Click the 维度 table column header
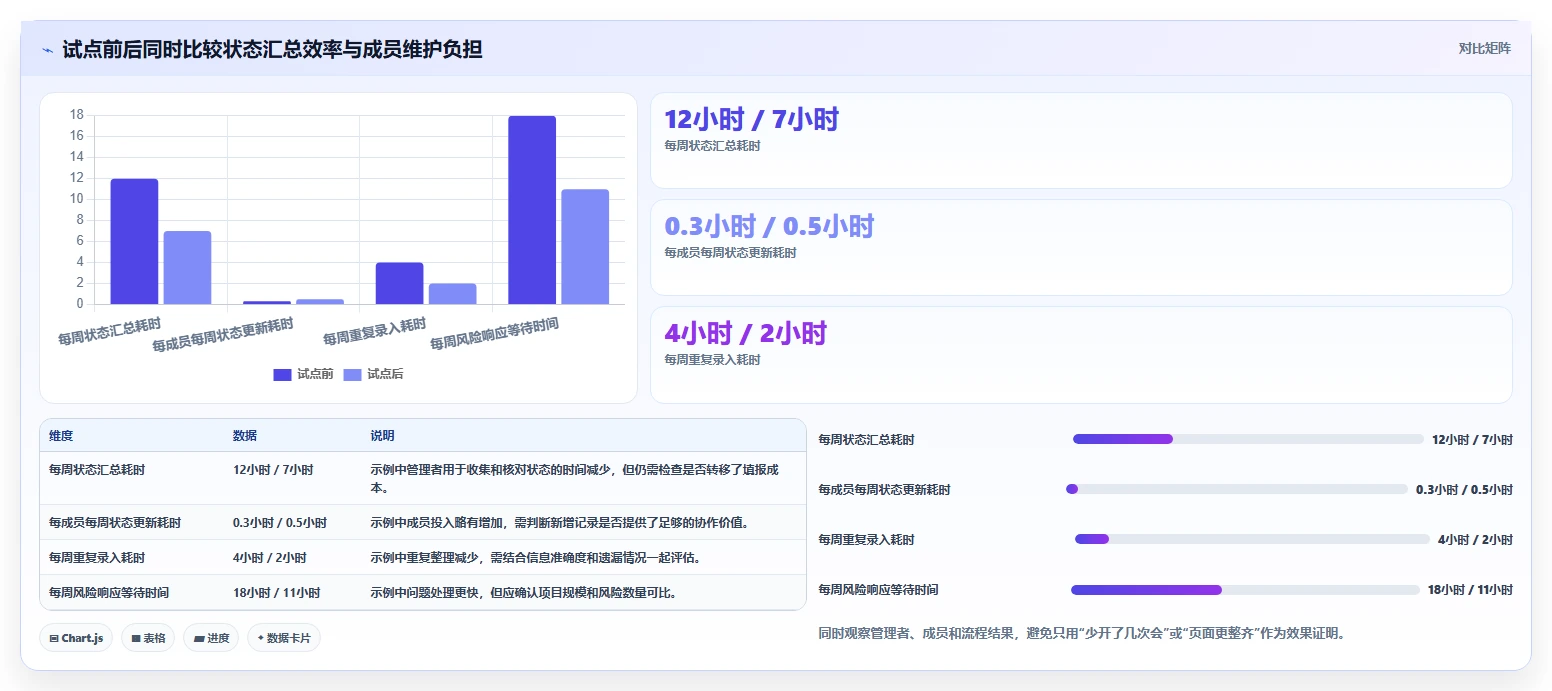Image resolution: width=1552 pixels, height=691 pixels. 61,436
